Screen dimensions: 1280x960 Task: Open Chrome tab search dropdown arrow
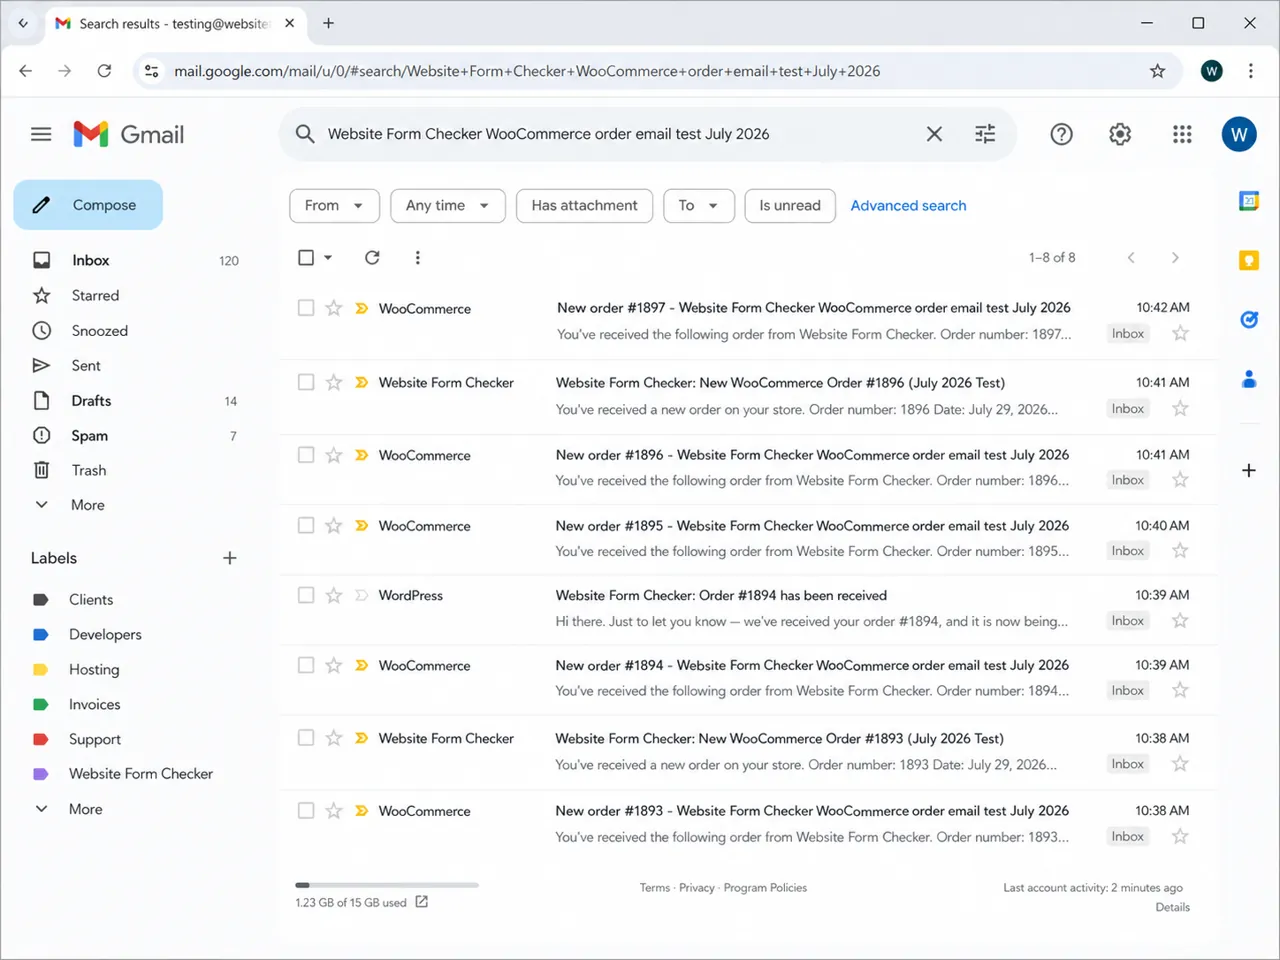click(x=22, y=23)
